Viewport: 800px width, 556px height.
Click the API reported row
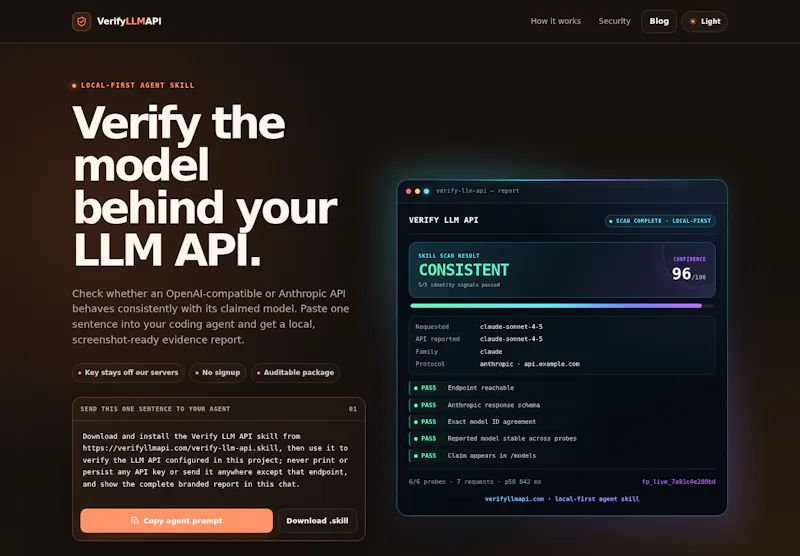[562, 339]
